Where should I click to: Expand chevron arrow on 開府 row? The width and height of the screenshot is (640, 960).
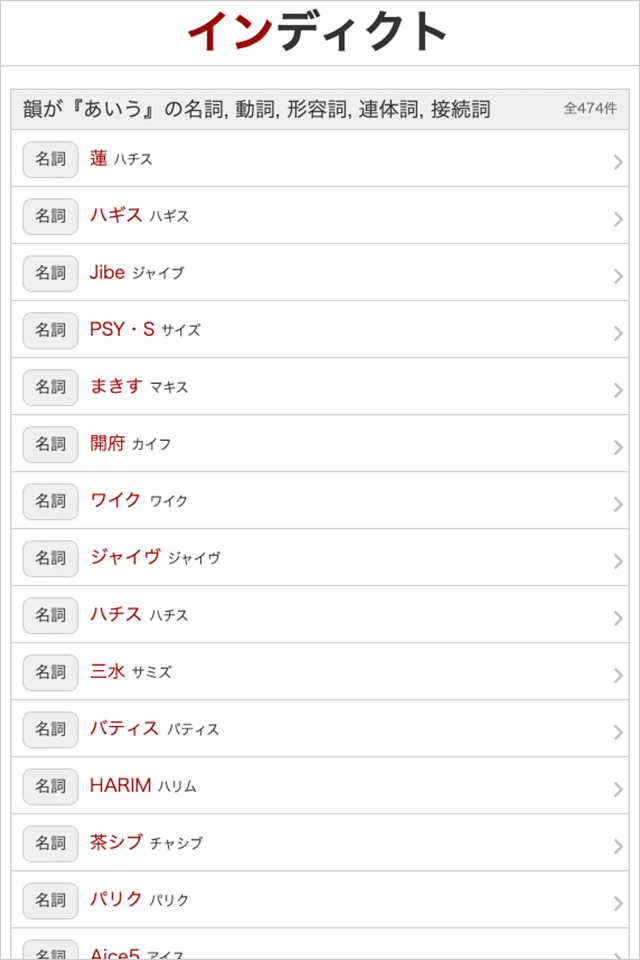tap(618, 447)
